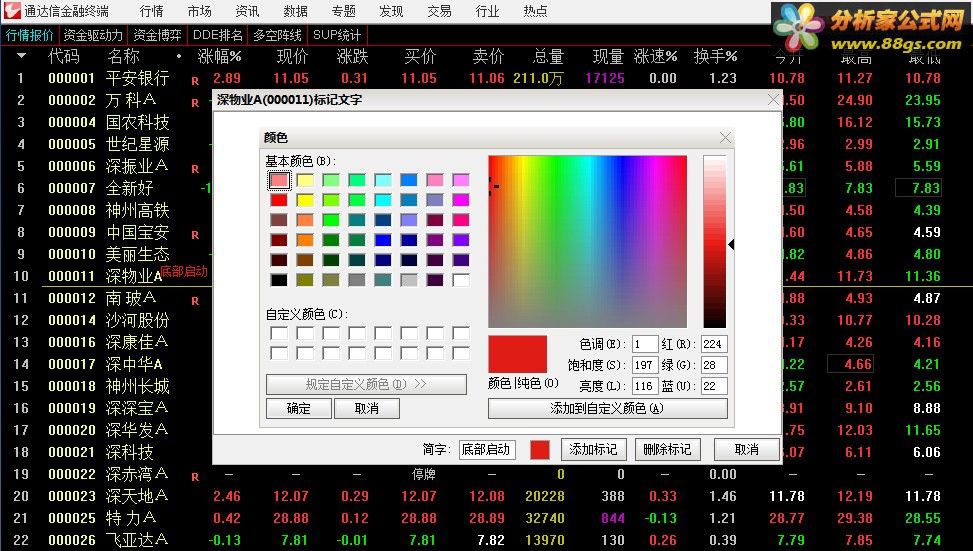
Task: Sort by the 换手% column header
Action: (715, 56)
